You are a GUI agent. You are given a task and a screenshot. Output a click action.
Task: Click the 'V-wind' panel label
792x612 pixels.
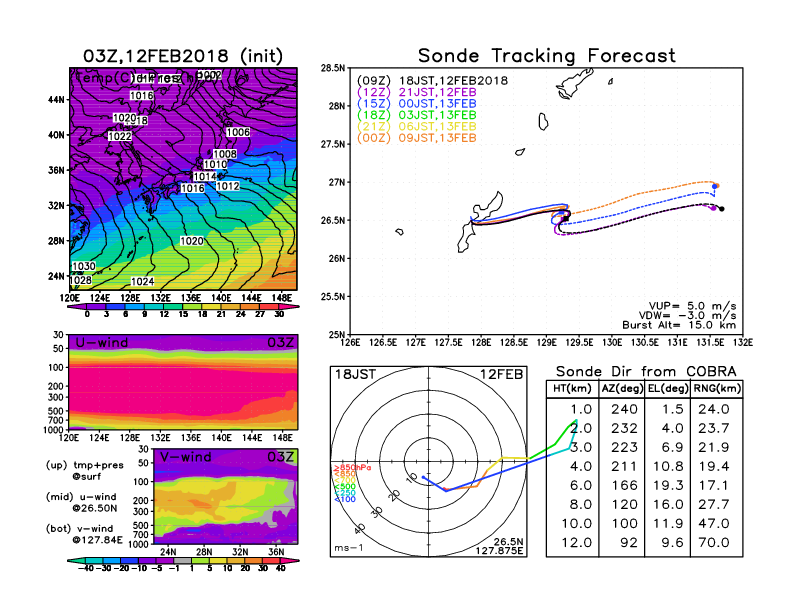(186, 457)
